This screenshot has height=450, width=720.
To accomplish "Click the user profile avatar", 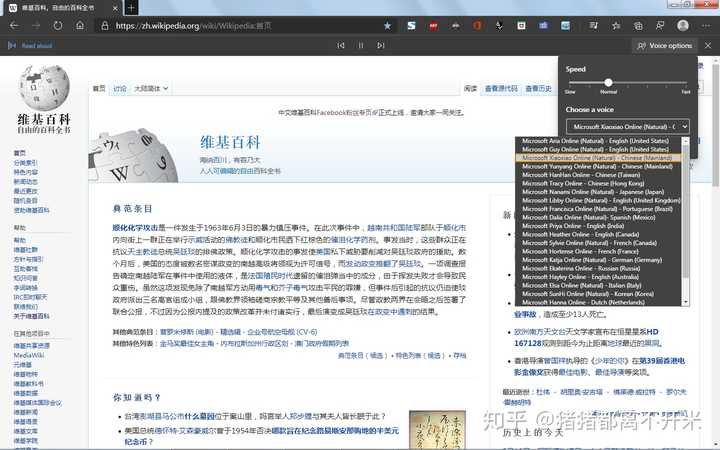I will [683, 26].
